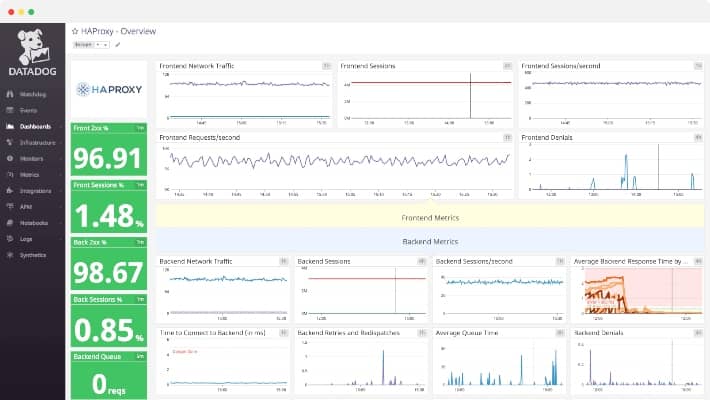710x400 pixels.
Task: Star the HAProxy - Overview dashboard
Action: 75,31
